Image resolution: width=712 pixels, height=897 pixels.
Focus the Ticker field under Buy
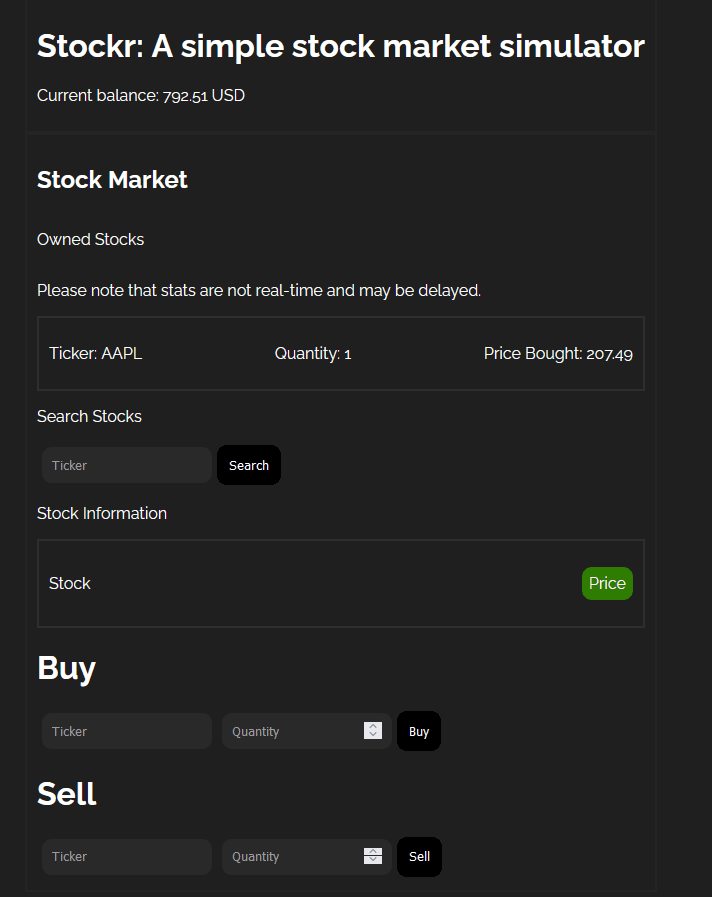coord(126,731)
